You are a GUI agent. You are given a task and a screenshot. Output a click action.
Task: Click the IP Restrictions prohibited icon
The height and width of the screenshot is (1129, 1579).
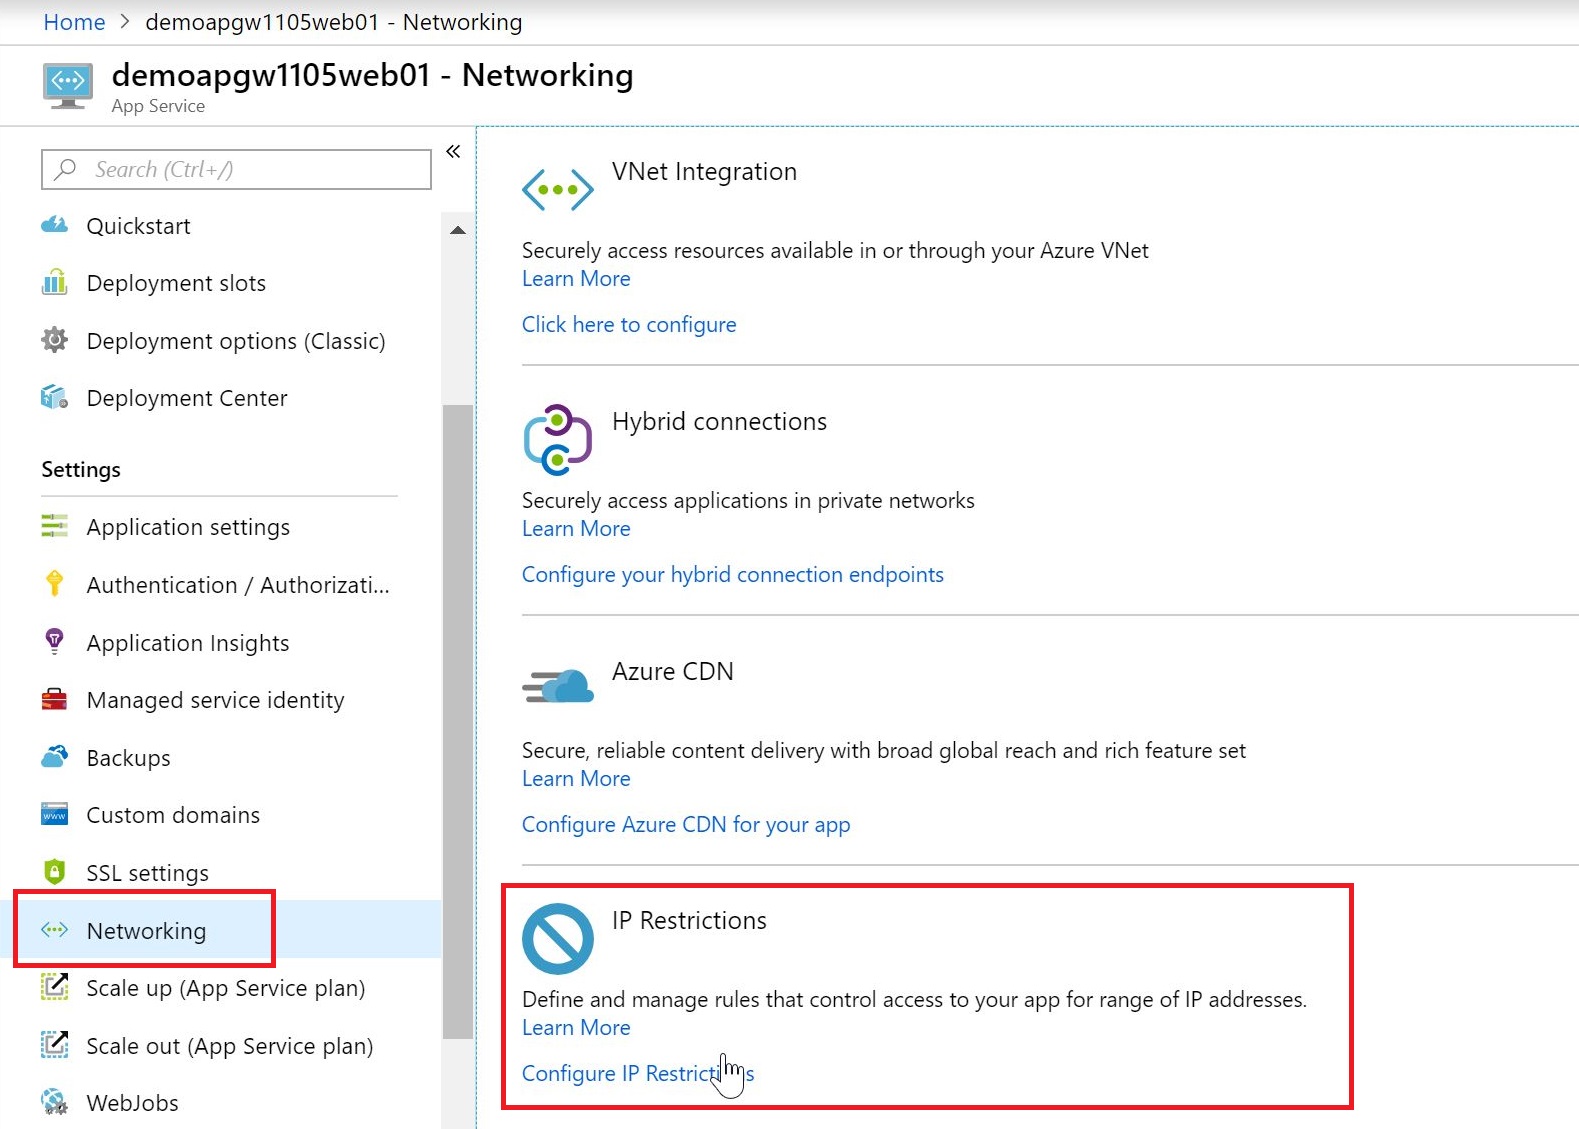[558, 939]
